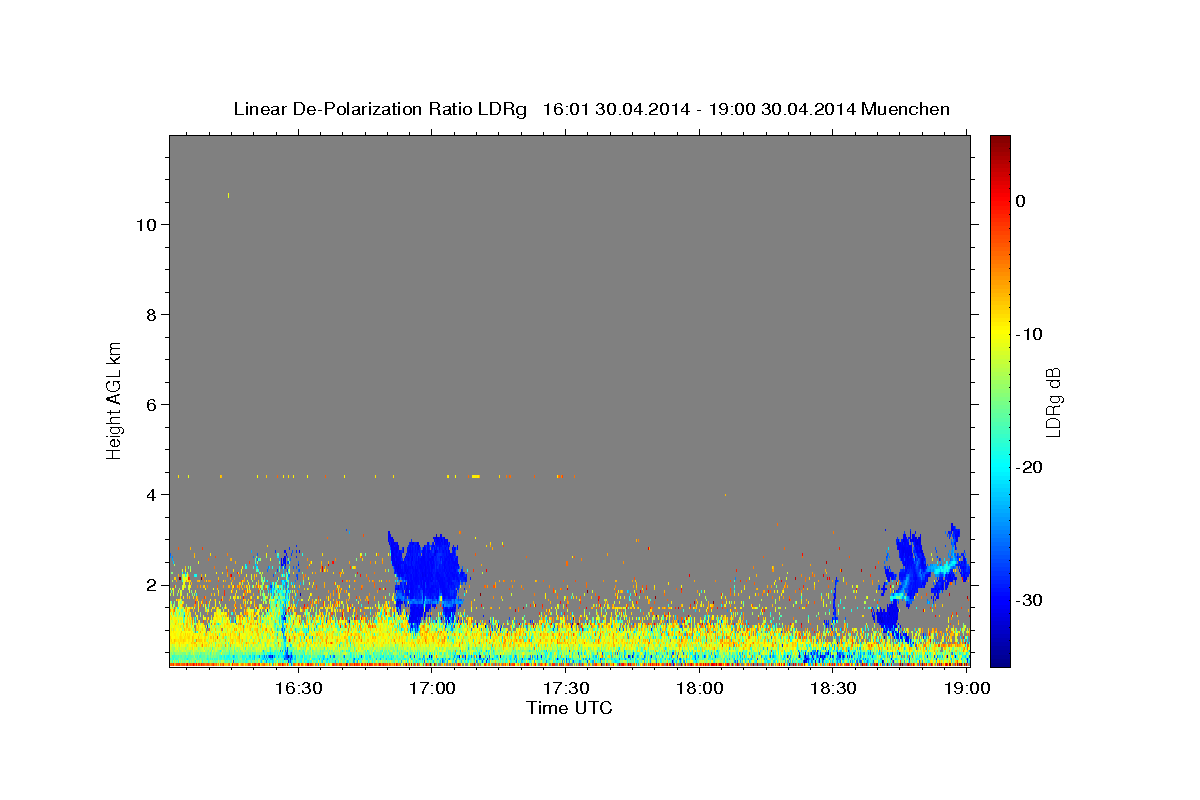The height and width of the screenshot is (800, 1200).
Task: Select the '16:30' time axis label
Action: pyautogui.click(x=298, y=688)
